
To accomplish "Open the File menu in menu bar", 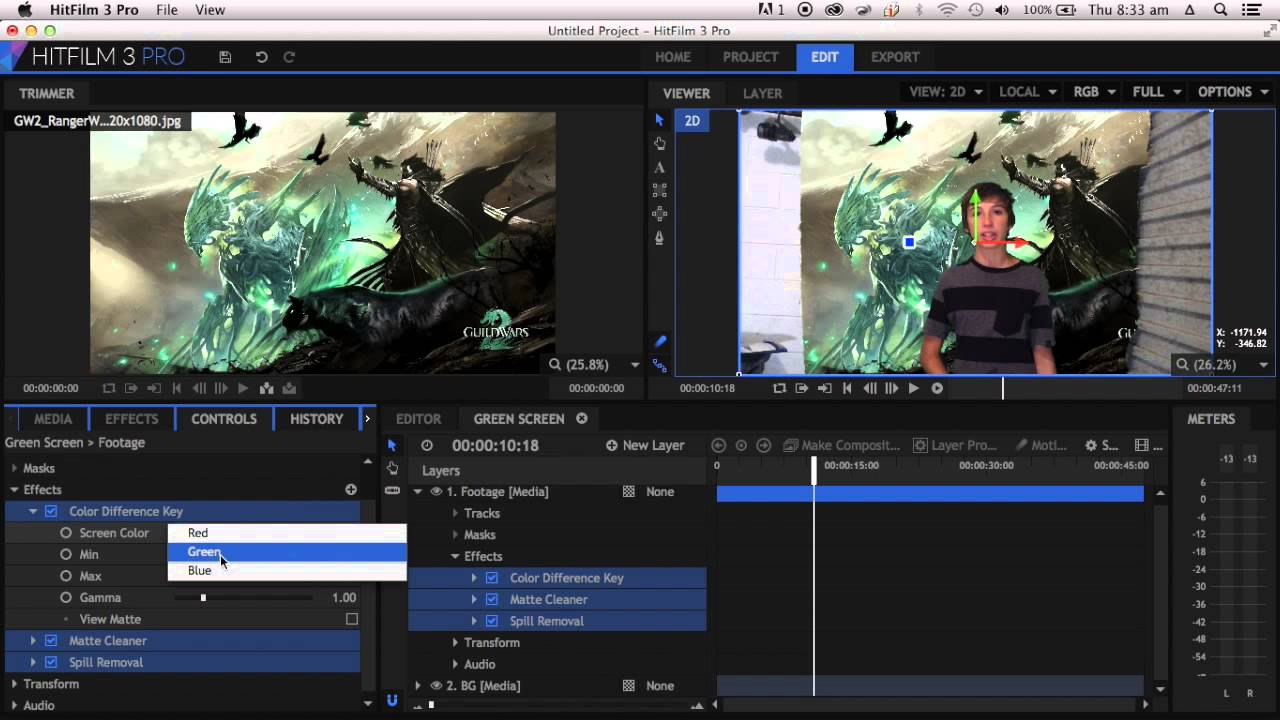I will click(x=166, y=10).
